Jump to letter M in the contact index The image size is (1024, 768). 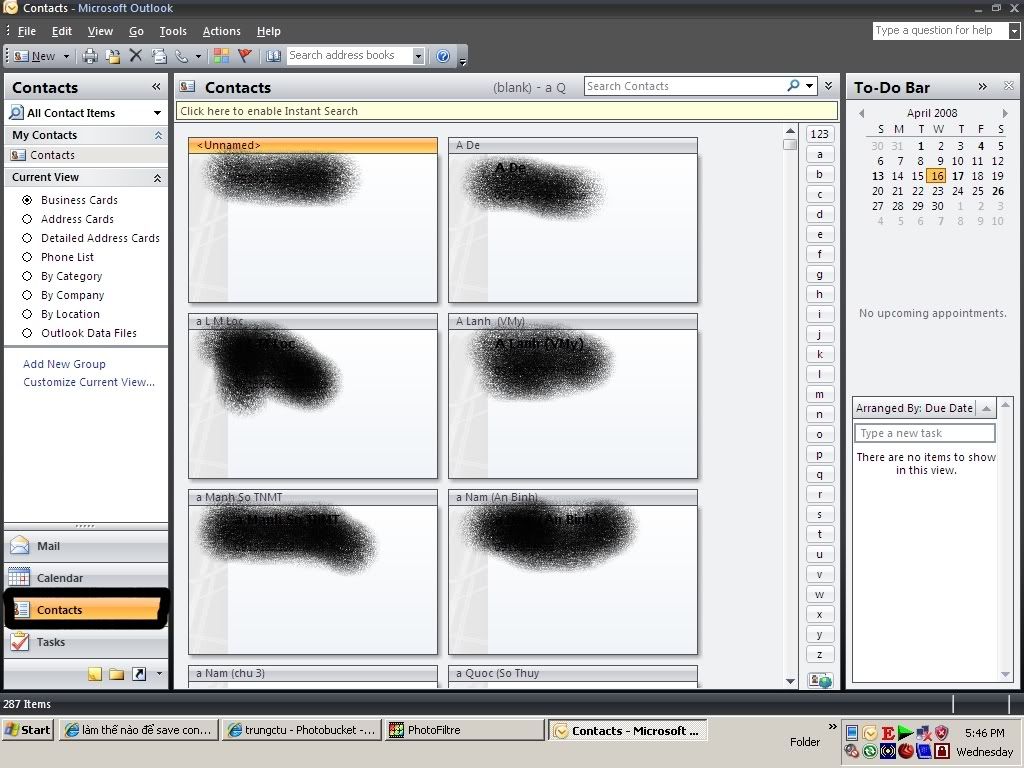pyautogui.click(x=819, y=394)
